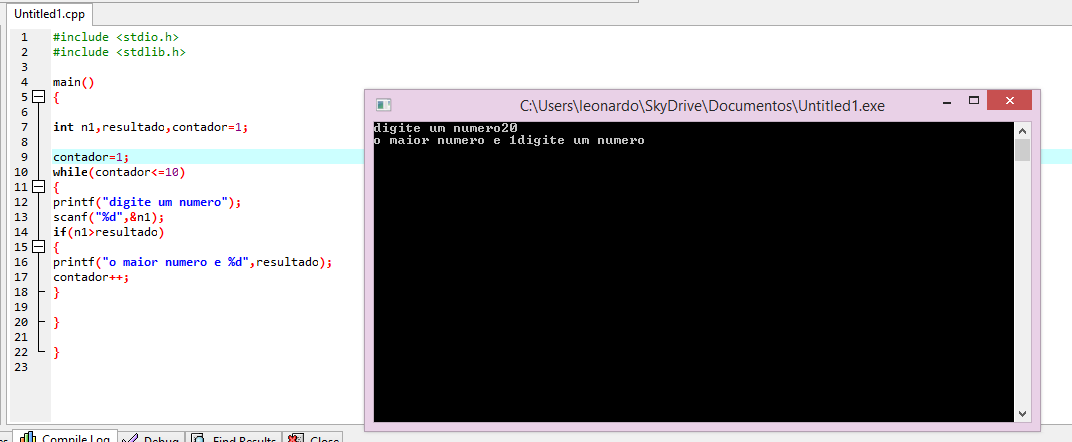The width and height of the screenshot is (1072, 442).
Task: Select the Untitled1.cpp editor tab
Action: coord(49,14)
